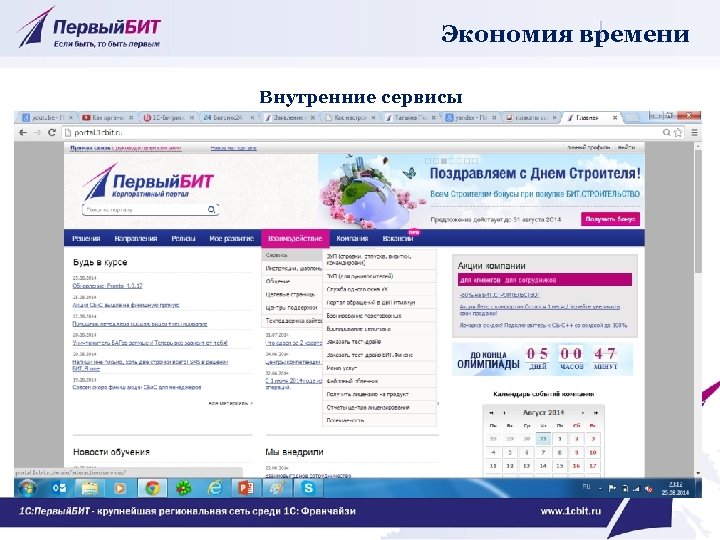Choose Меню услуг service item

[379, 368]
